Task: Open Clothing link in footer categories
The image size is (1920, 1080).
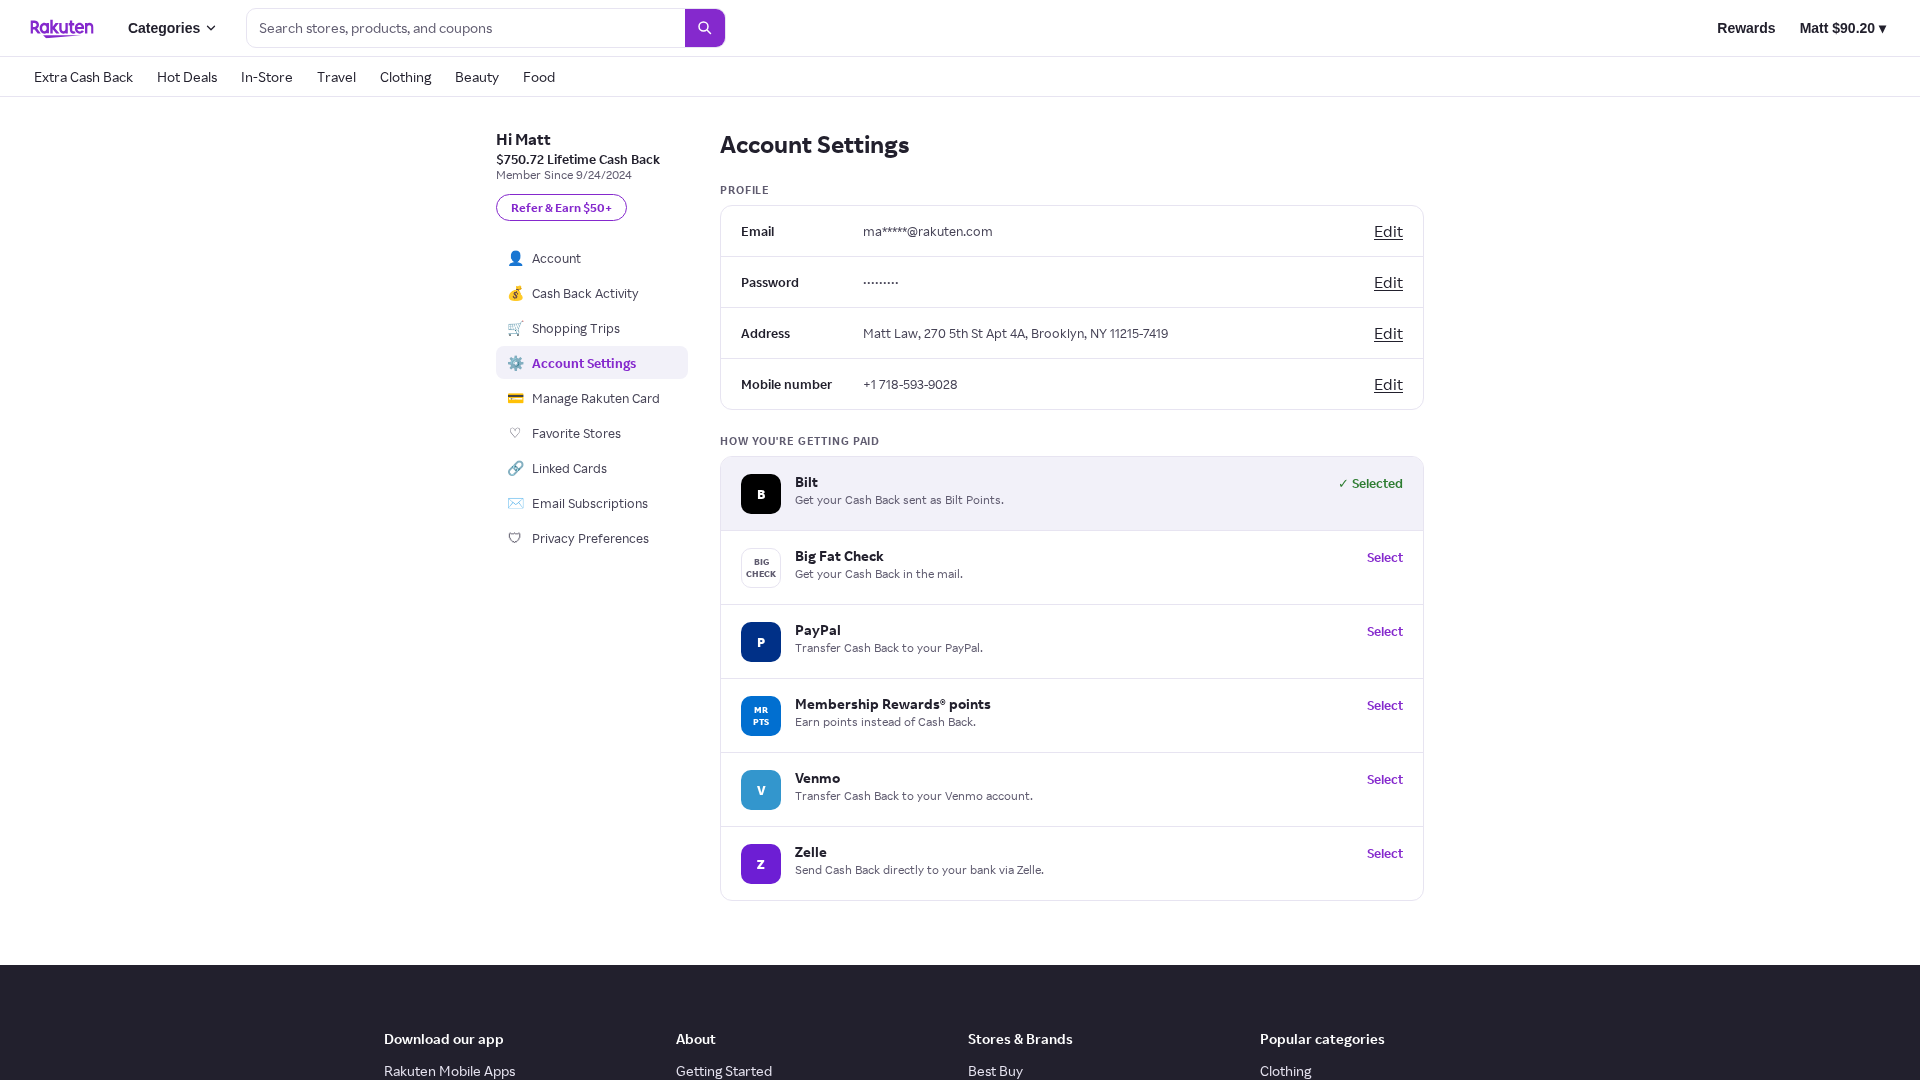Action: coord(1285,1071)
